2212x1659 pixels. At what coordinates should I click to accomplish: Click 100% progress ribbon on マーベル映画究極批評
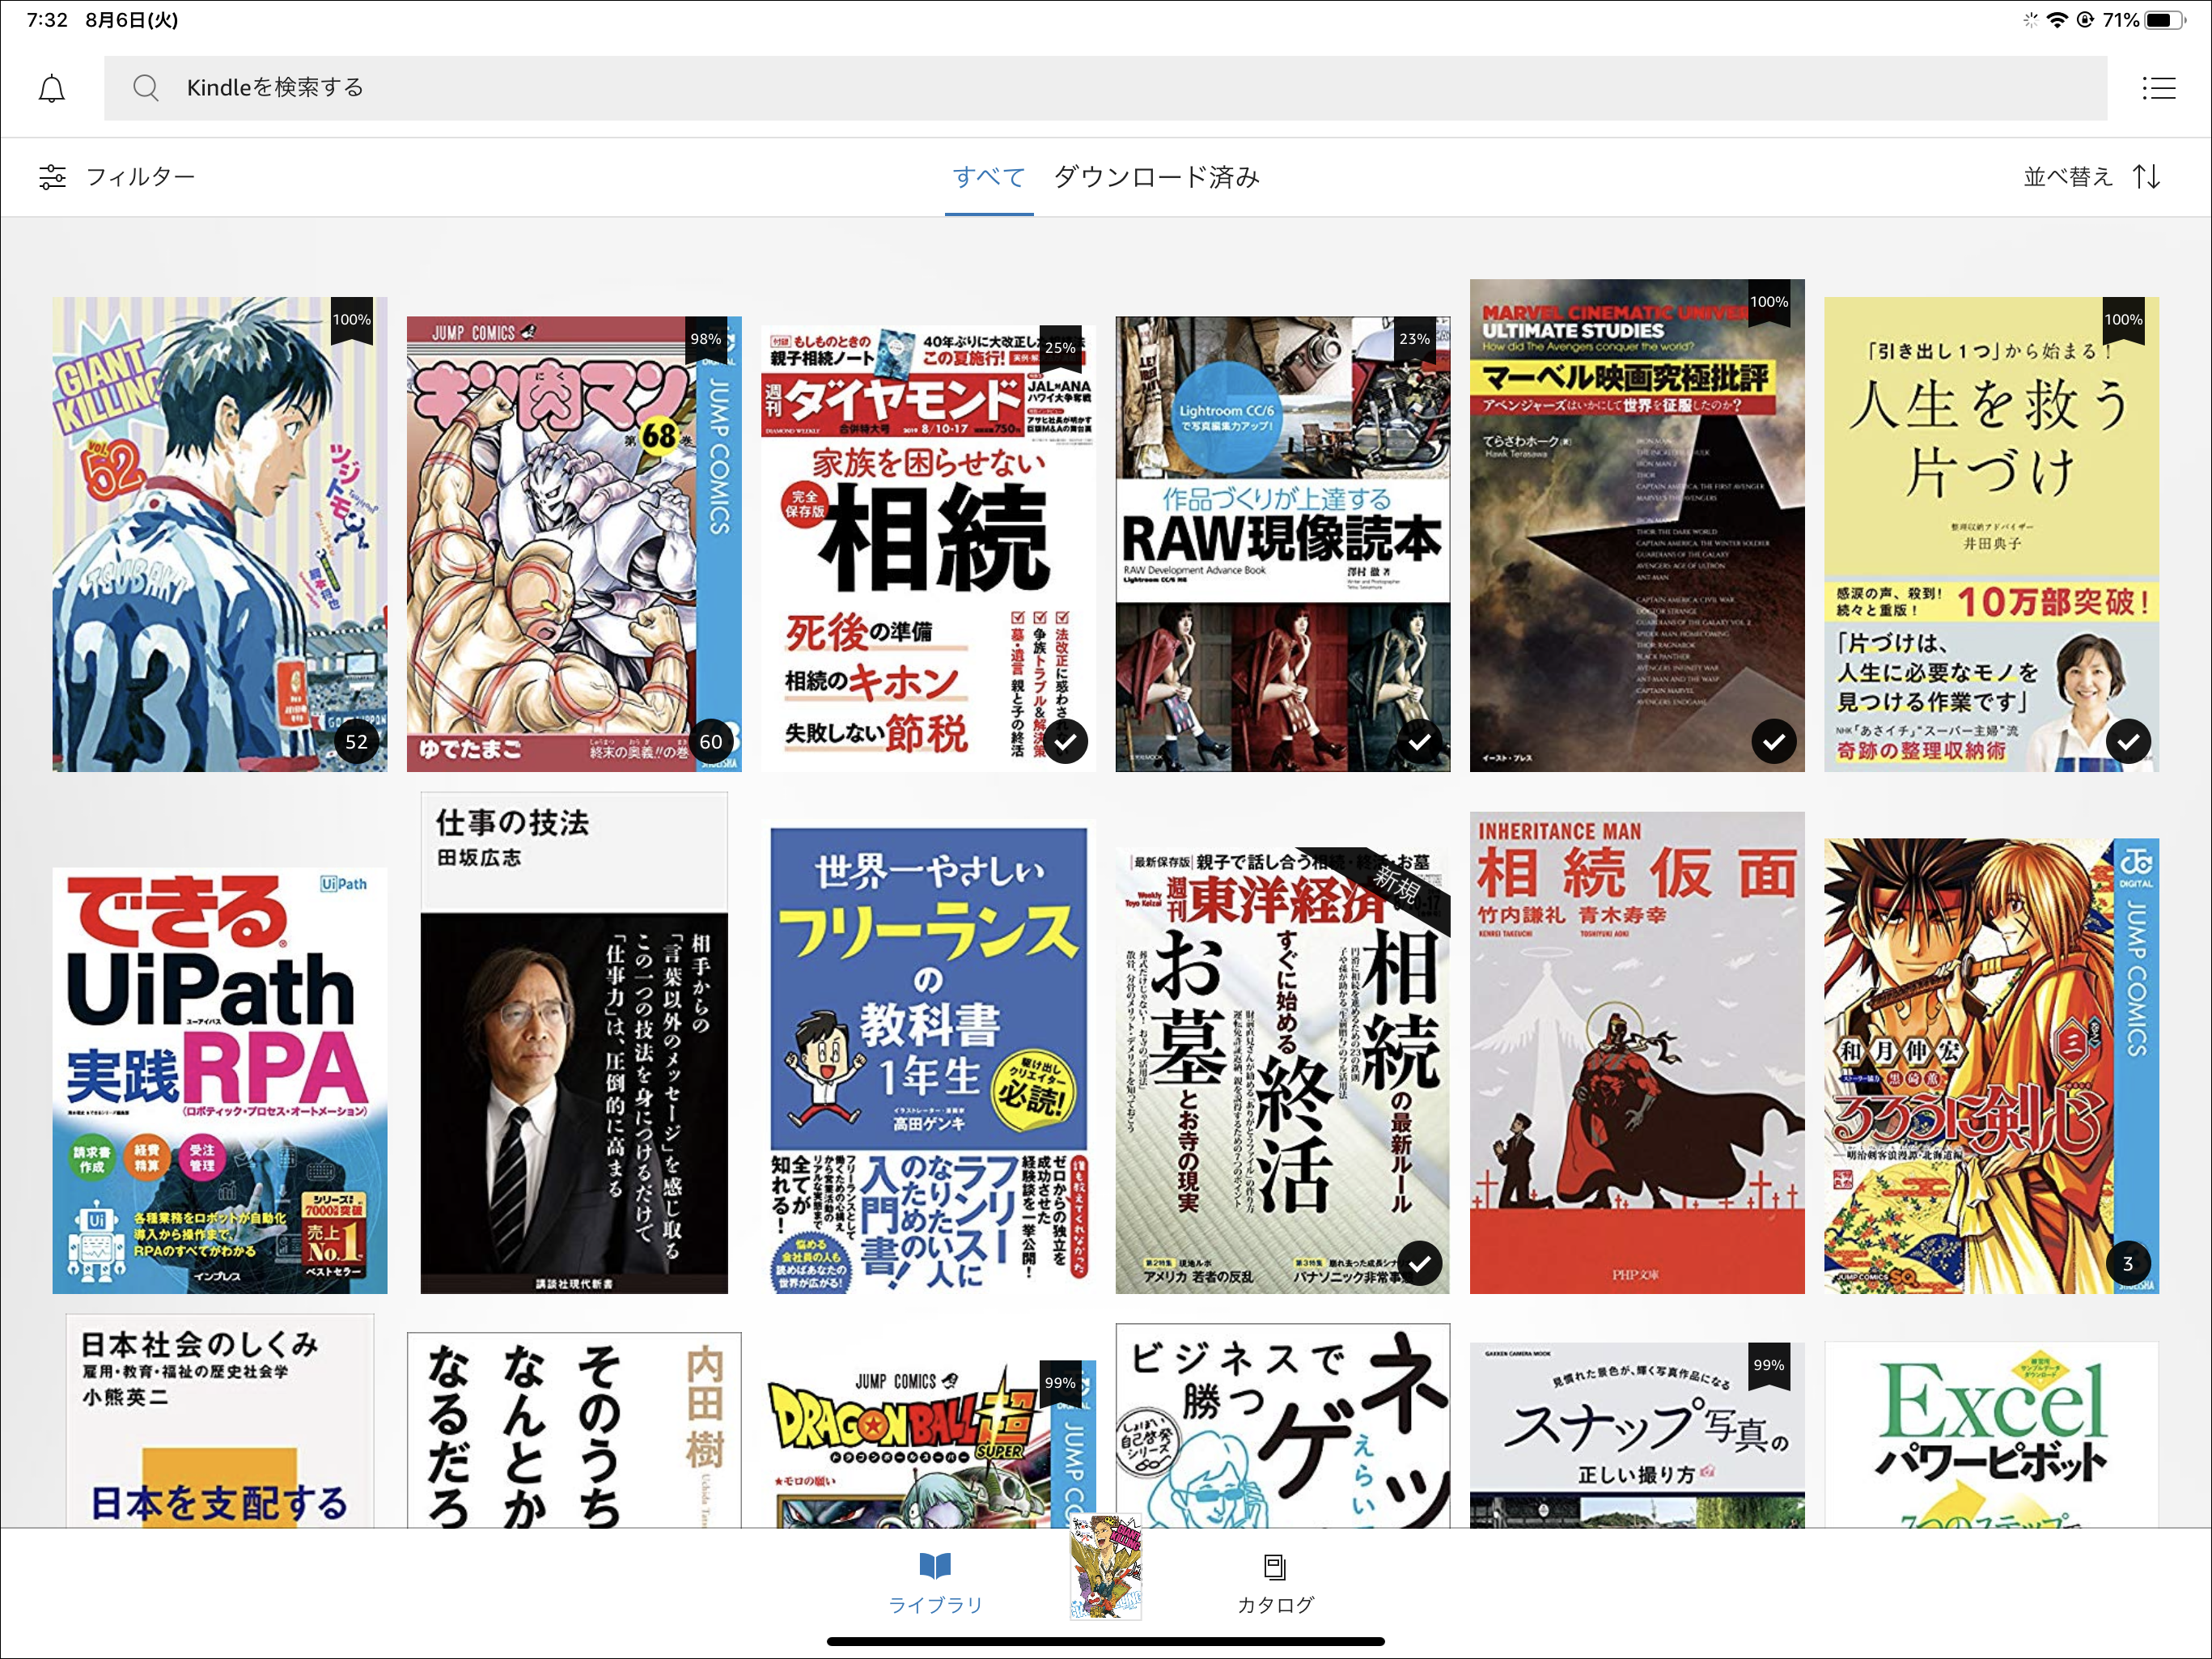tap(1769, 304)
